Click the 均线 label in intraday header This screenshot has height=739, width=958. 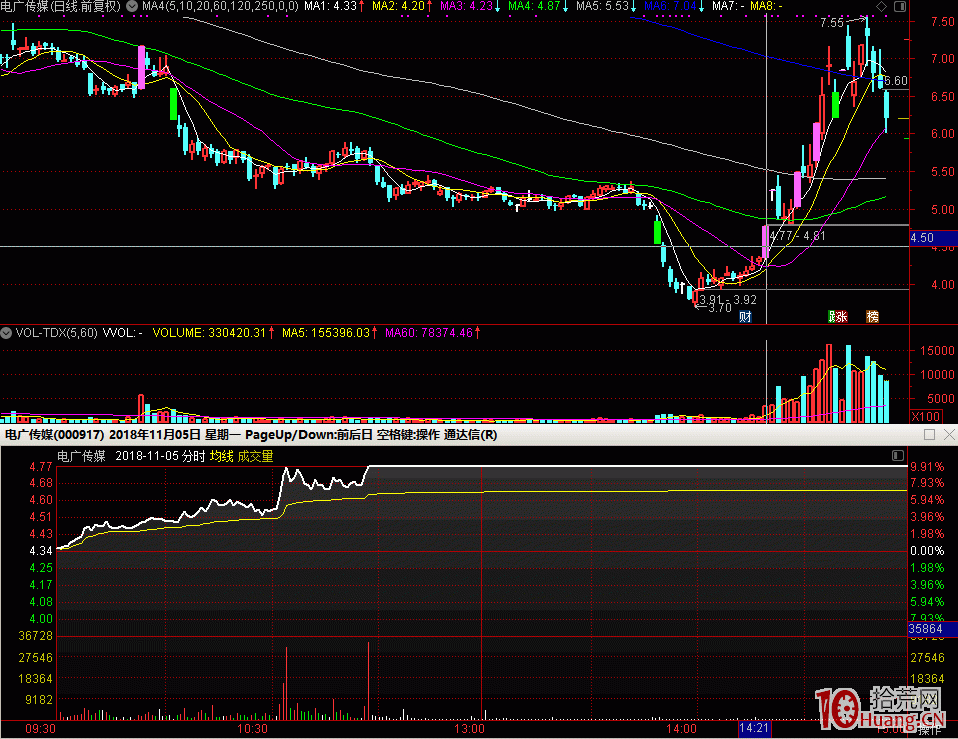222,456
